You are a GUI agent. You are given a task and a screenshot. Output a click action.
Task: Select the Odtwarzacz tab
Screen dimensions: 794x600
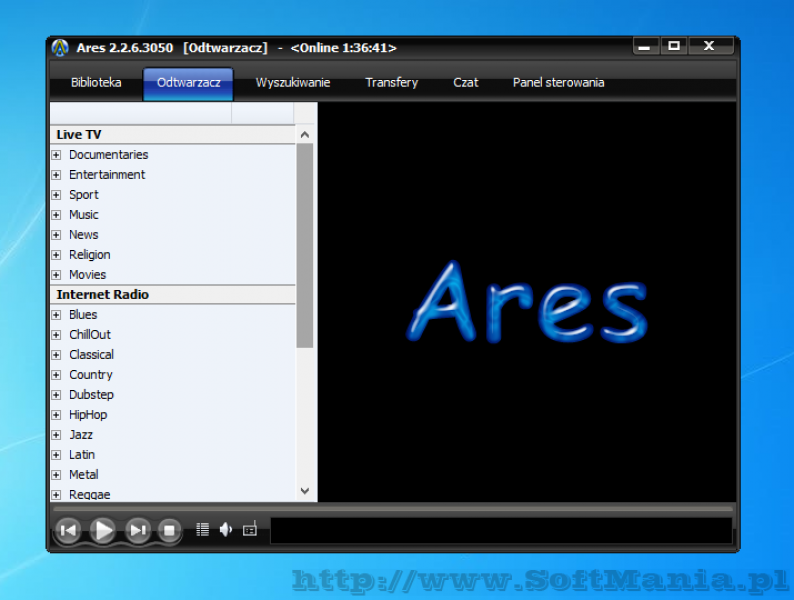click(x=188, y=84)
